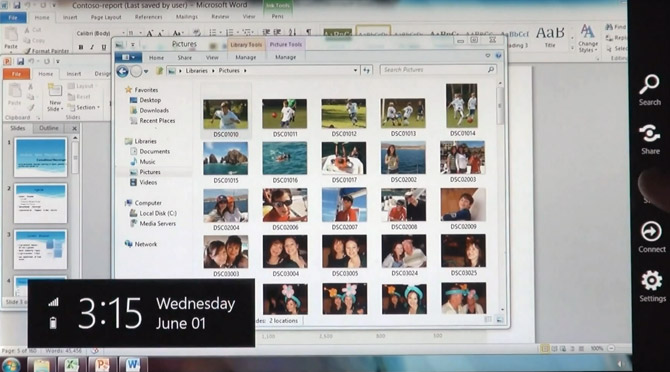Refresh the Pictures folder view

click(367, 70)
